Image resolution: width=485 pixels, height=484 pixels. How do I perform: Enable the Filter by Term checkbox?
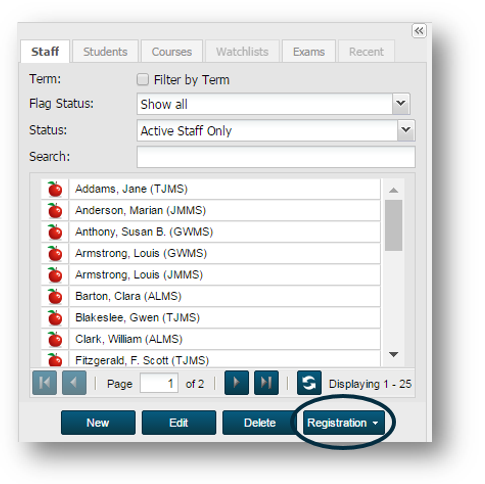(143, 80)
